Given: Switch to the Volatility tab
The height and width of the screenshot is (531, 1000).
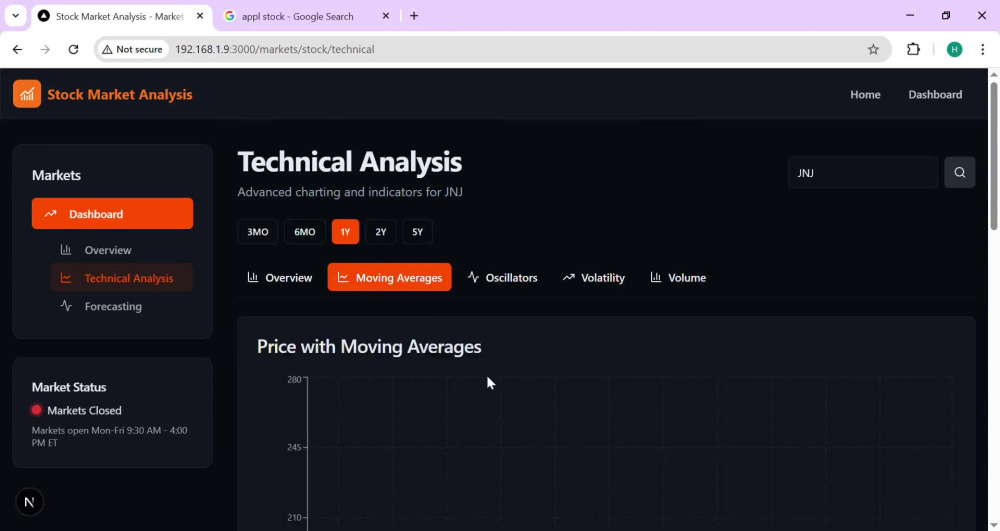Looking at the screenshot, I should (594, 277).
